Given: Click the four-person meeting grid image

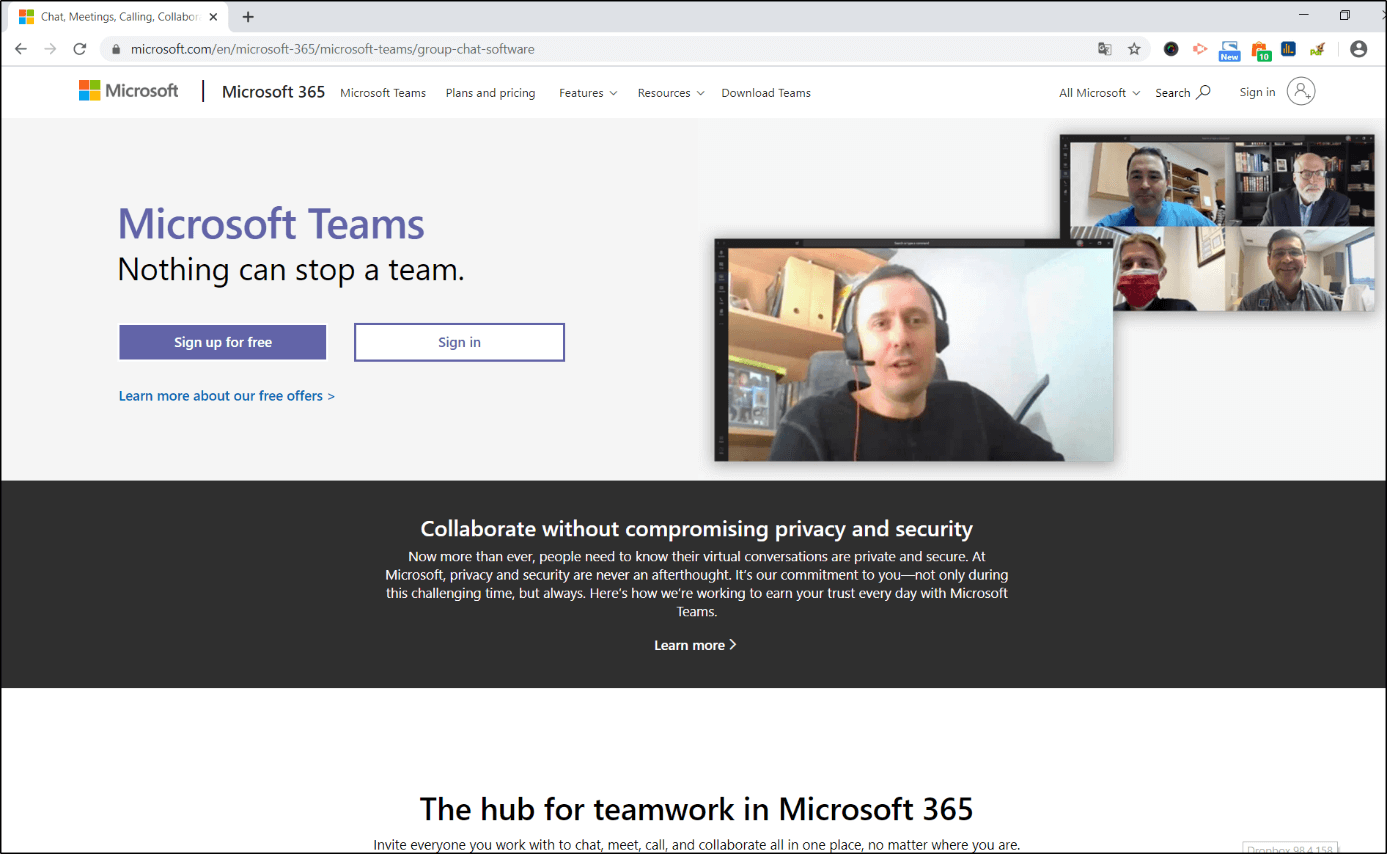Looking at the screenshot, I should (1217, 222).
